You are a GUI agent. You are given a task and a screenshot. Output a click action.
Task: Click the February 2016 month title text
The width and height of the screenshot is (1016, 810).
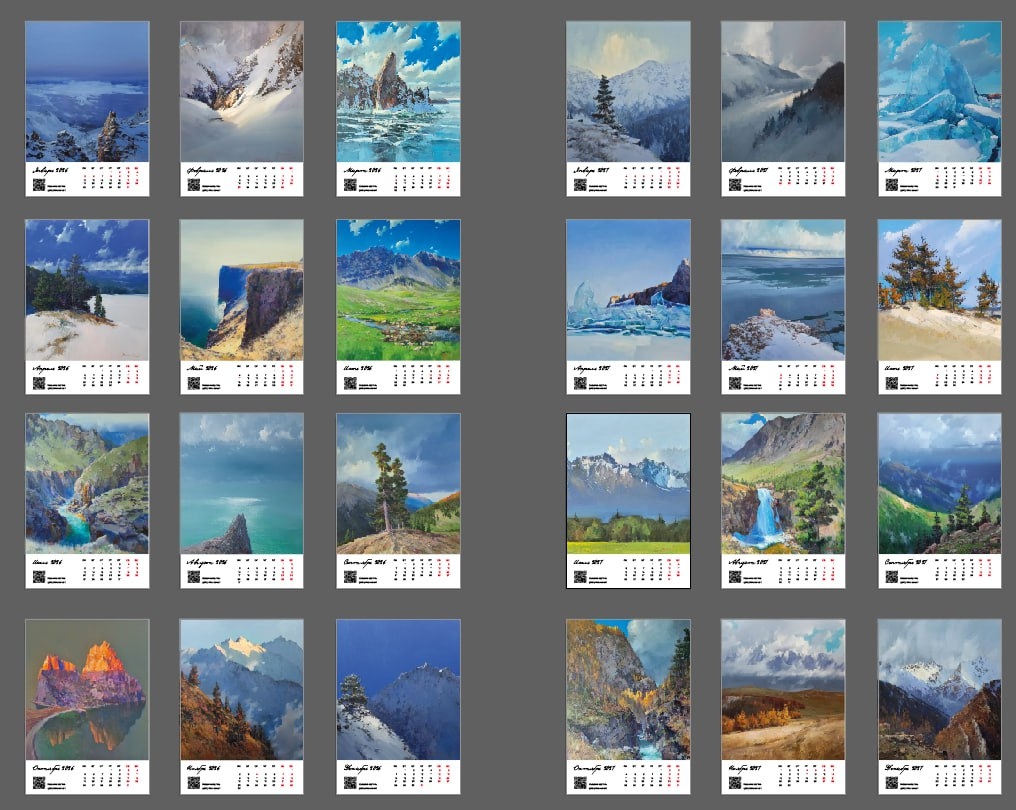207,169
